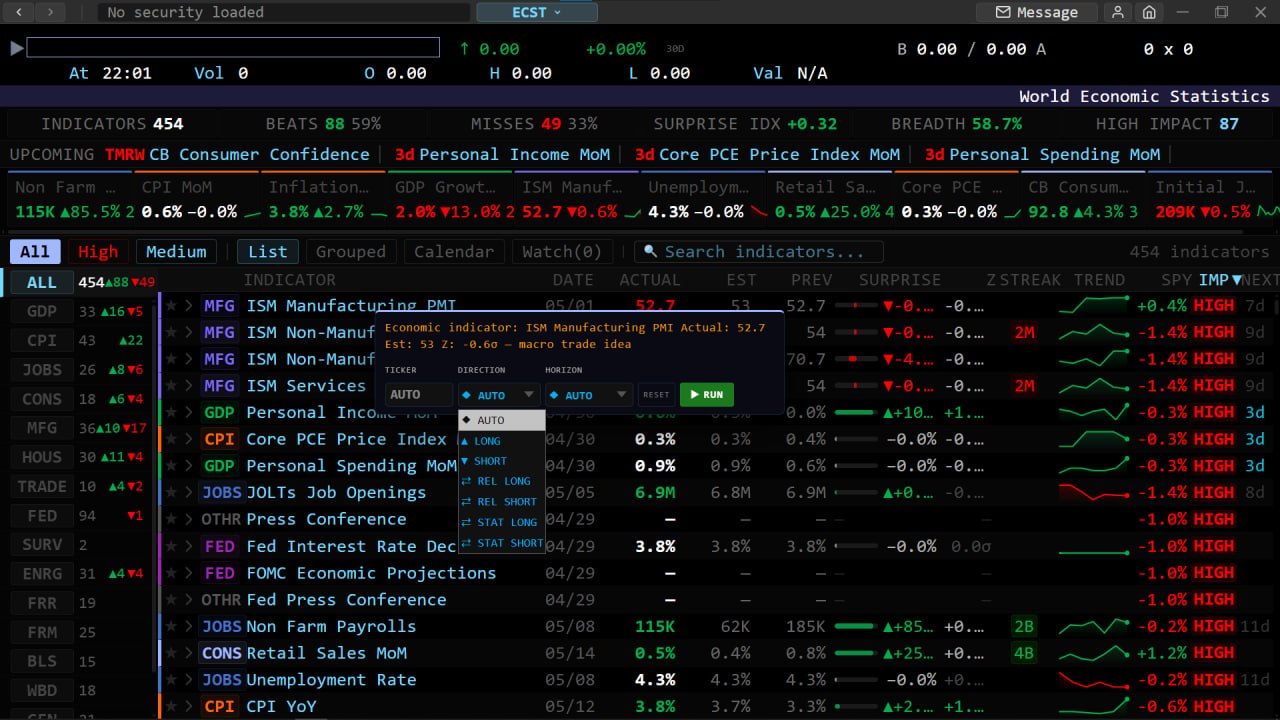Star Non Farm Payrolls row

(x=171, y=627)
